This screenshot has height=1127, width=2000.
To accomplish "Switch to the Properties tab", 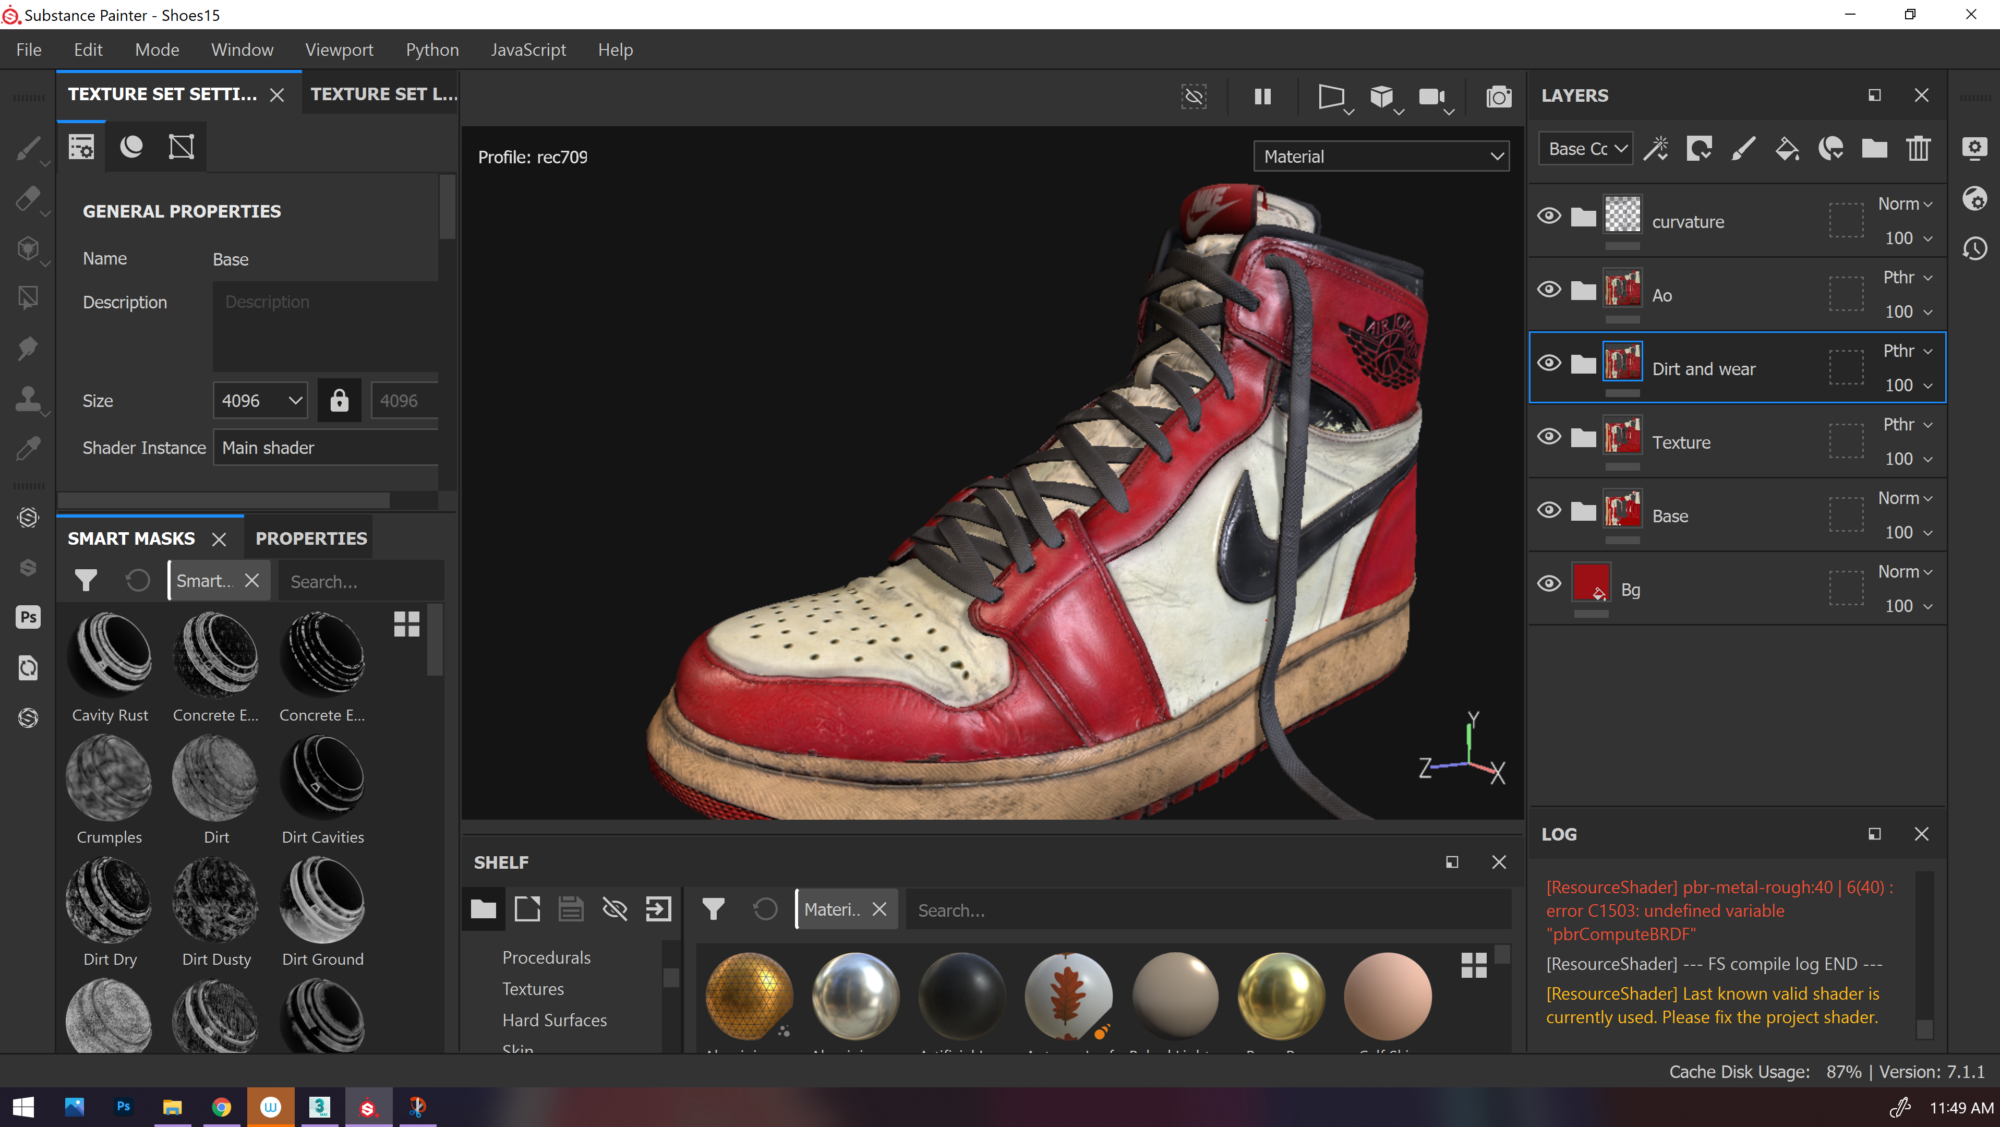I will click(x=311, y=538).
